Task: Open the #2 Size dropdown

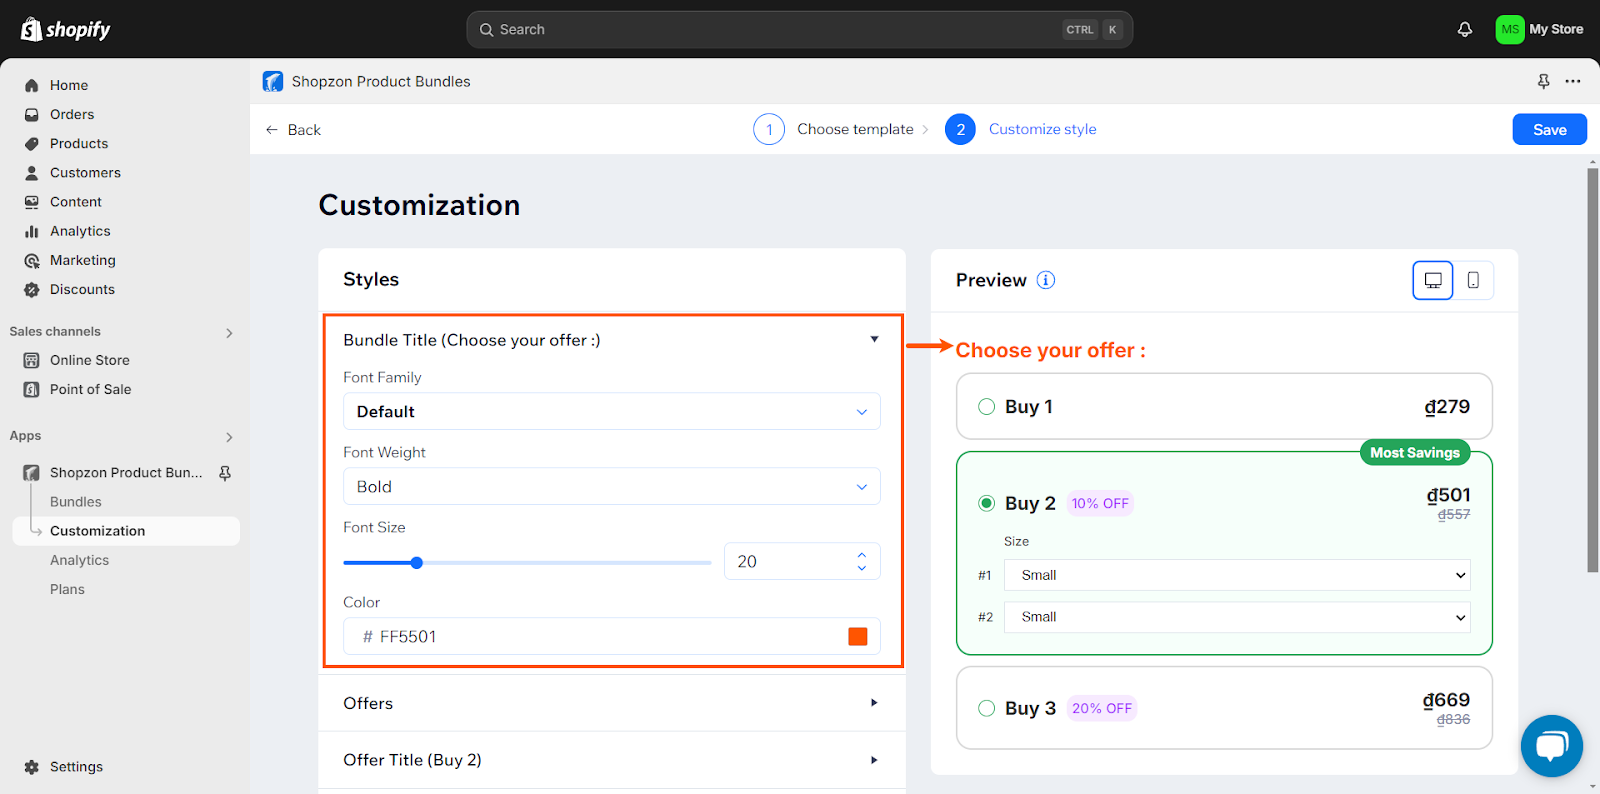Action: [x=1238, y=617]
